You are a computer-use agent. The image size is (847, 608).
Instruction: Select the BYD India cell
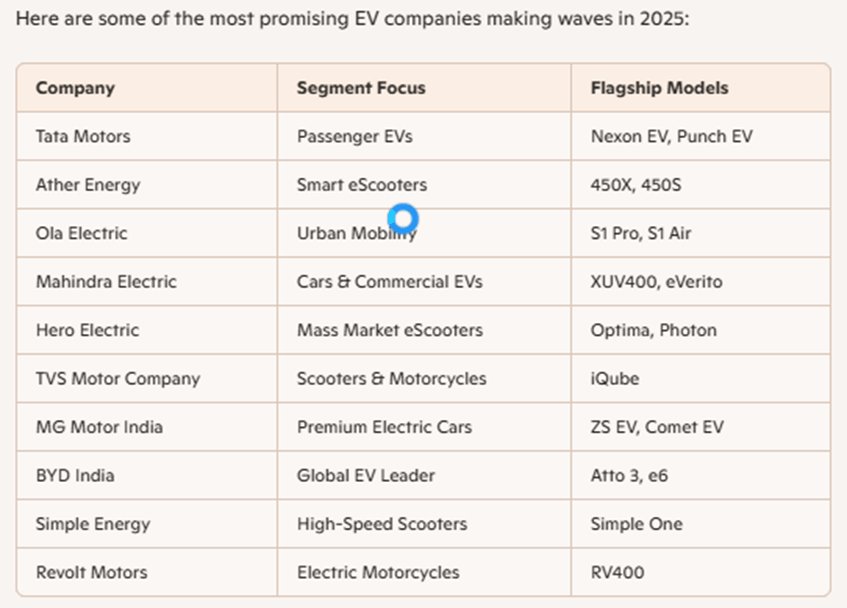[75, 476]
